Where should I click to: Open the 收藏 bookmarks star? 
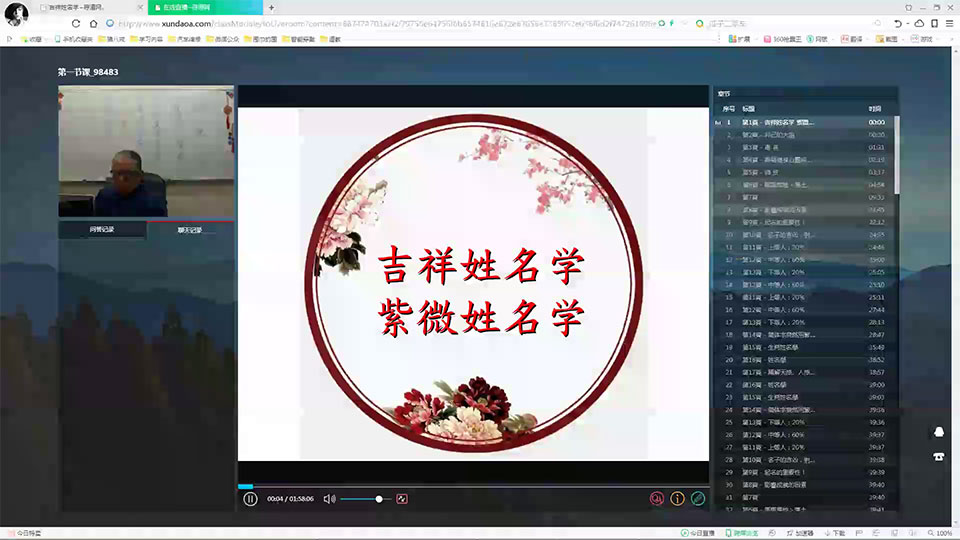tap(31, 39)
